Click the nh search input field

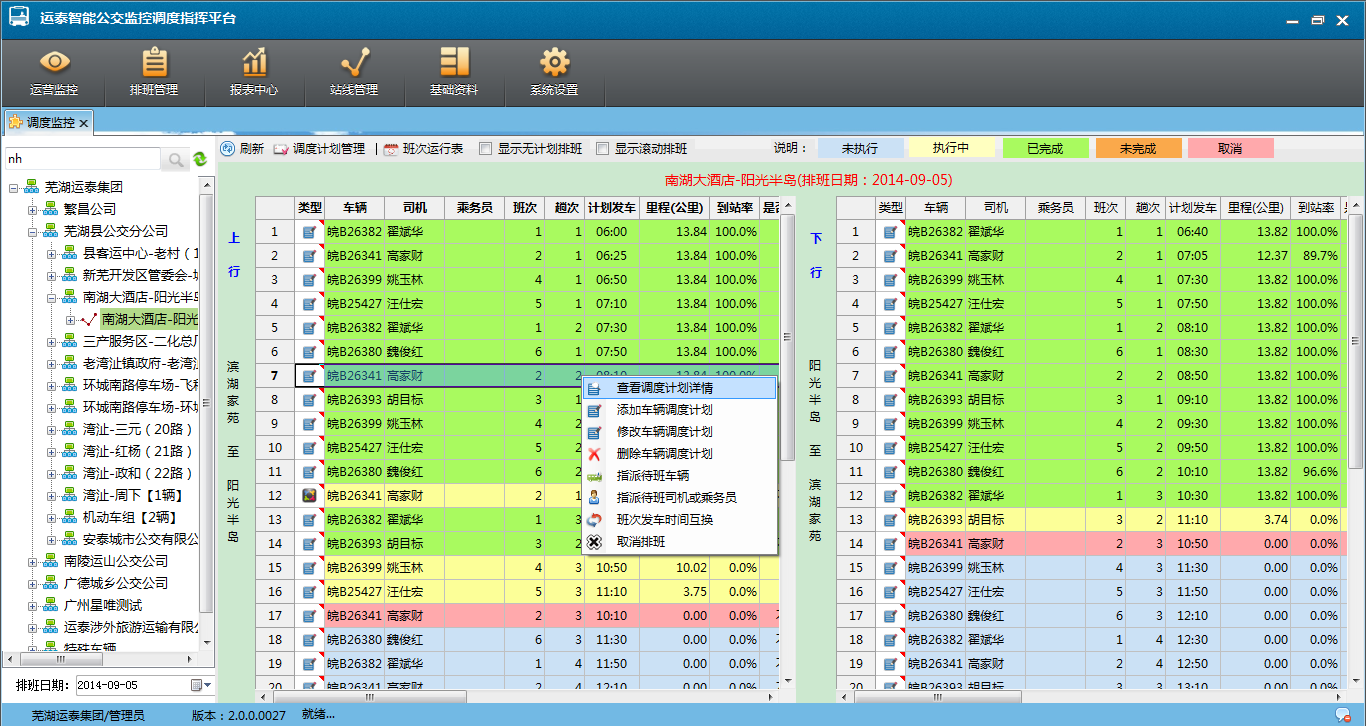pos(80,159)
